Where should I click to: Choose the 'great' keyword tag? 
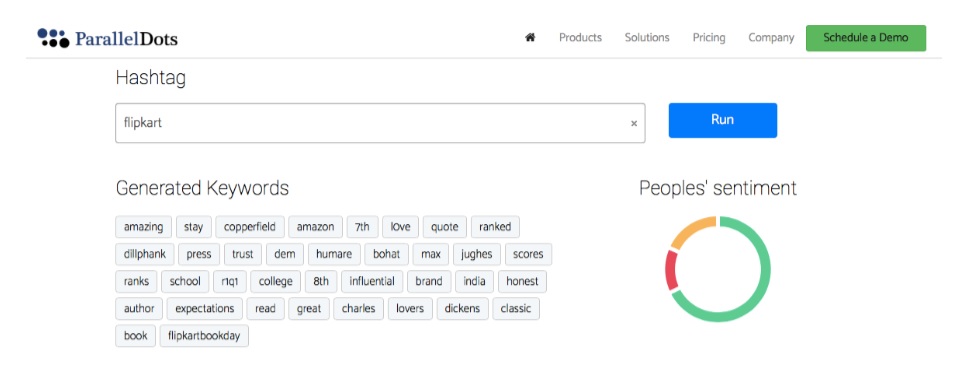coord(309,308)
